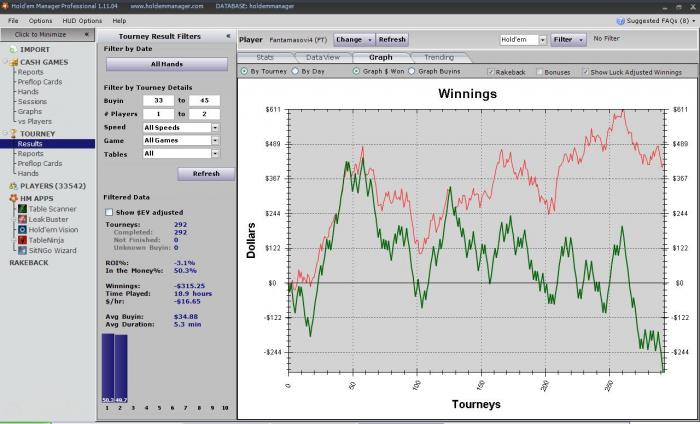Switch to the Stats tab
700x424 pixels.
pos(265,58)
